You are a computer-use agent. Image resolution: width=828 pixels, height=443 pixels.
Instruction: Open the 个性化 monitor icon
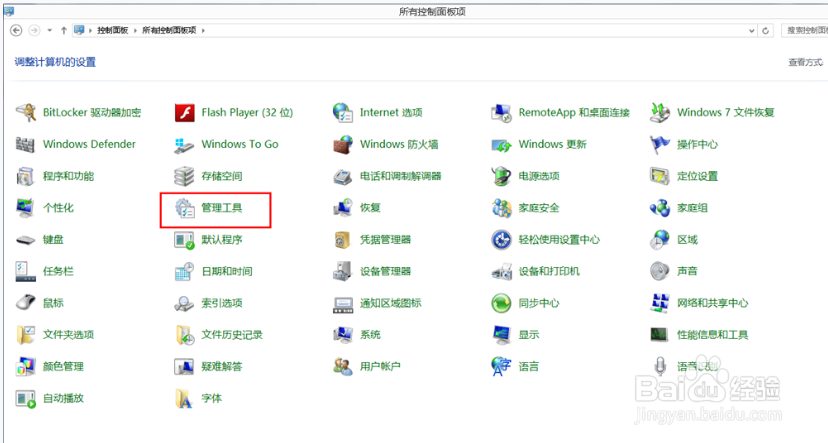tap(25, 208)
